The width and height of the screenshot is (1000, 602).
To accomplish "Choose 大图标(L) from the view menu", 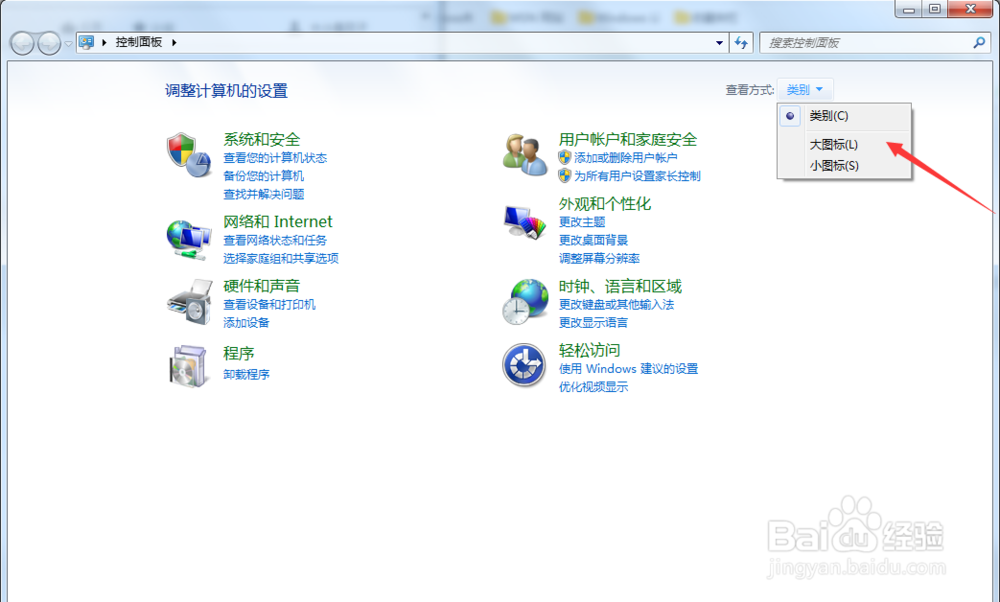I will coord(834,145).
